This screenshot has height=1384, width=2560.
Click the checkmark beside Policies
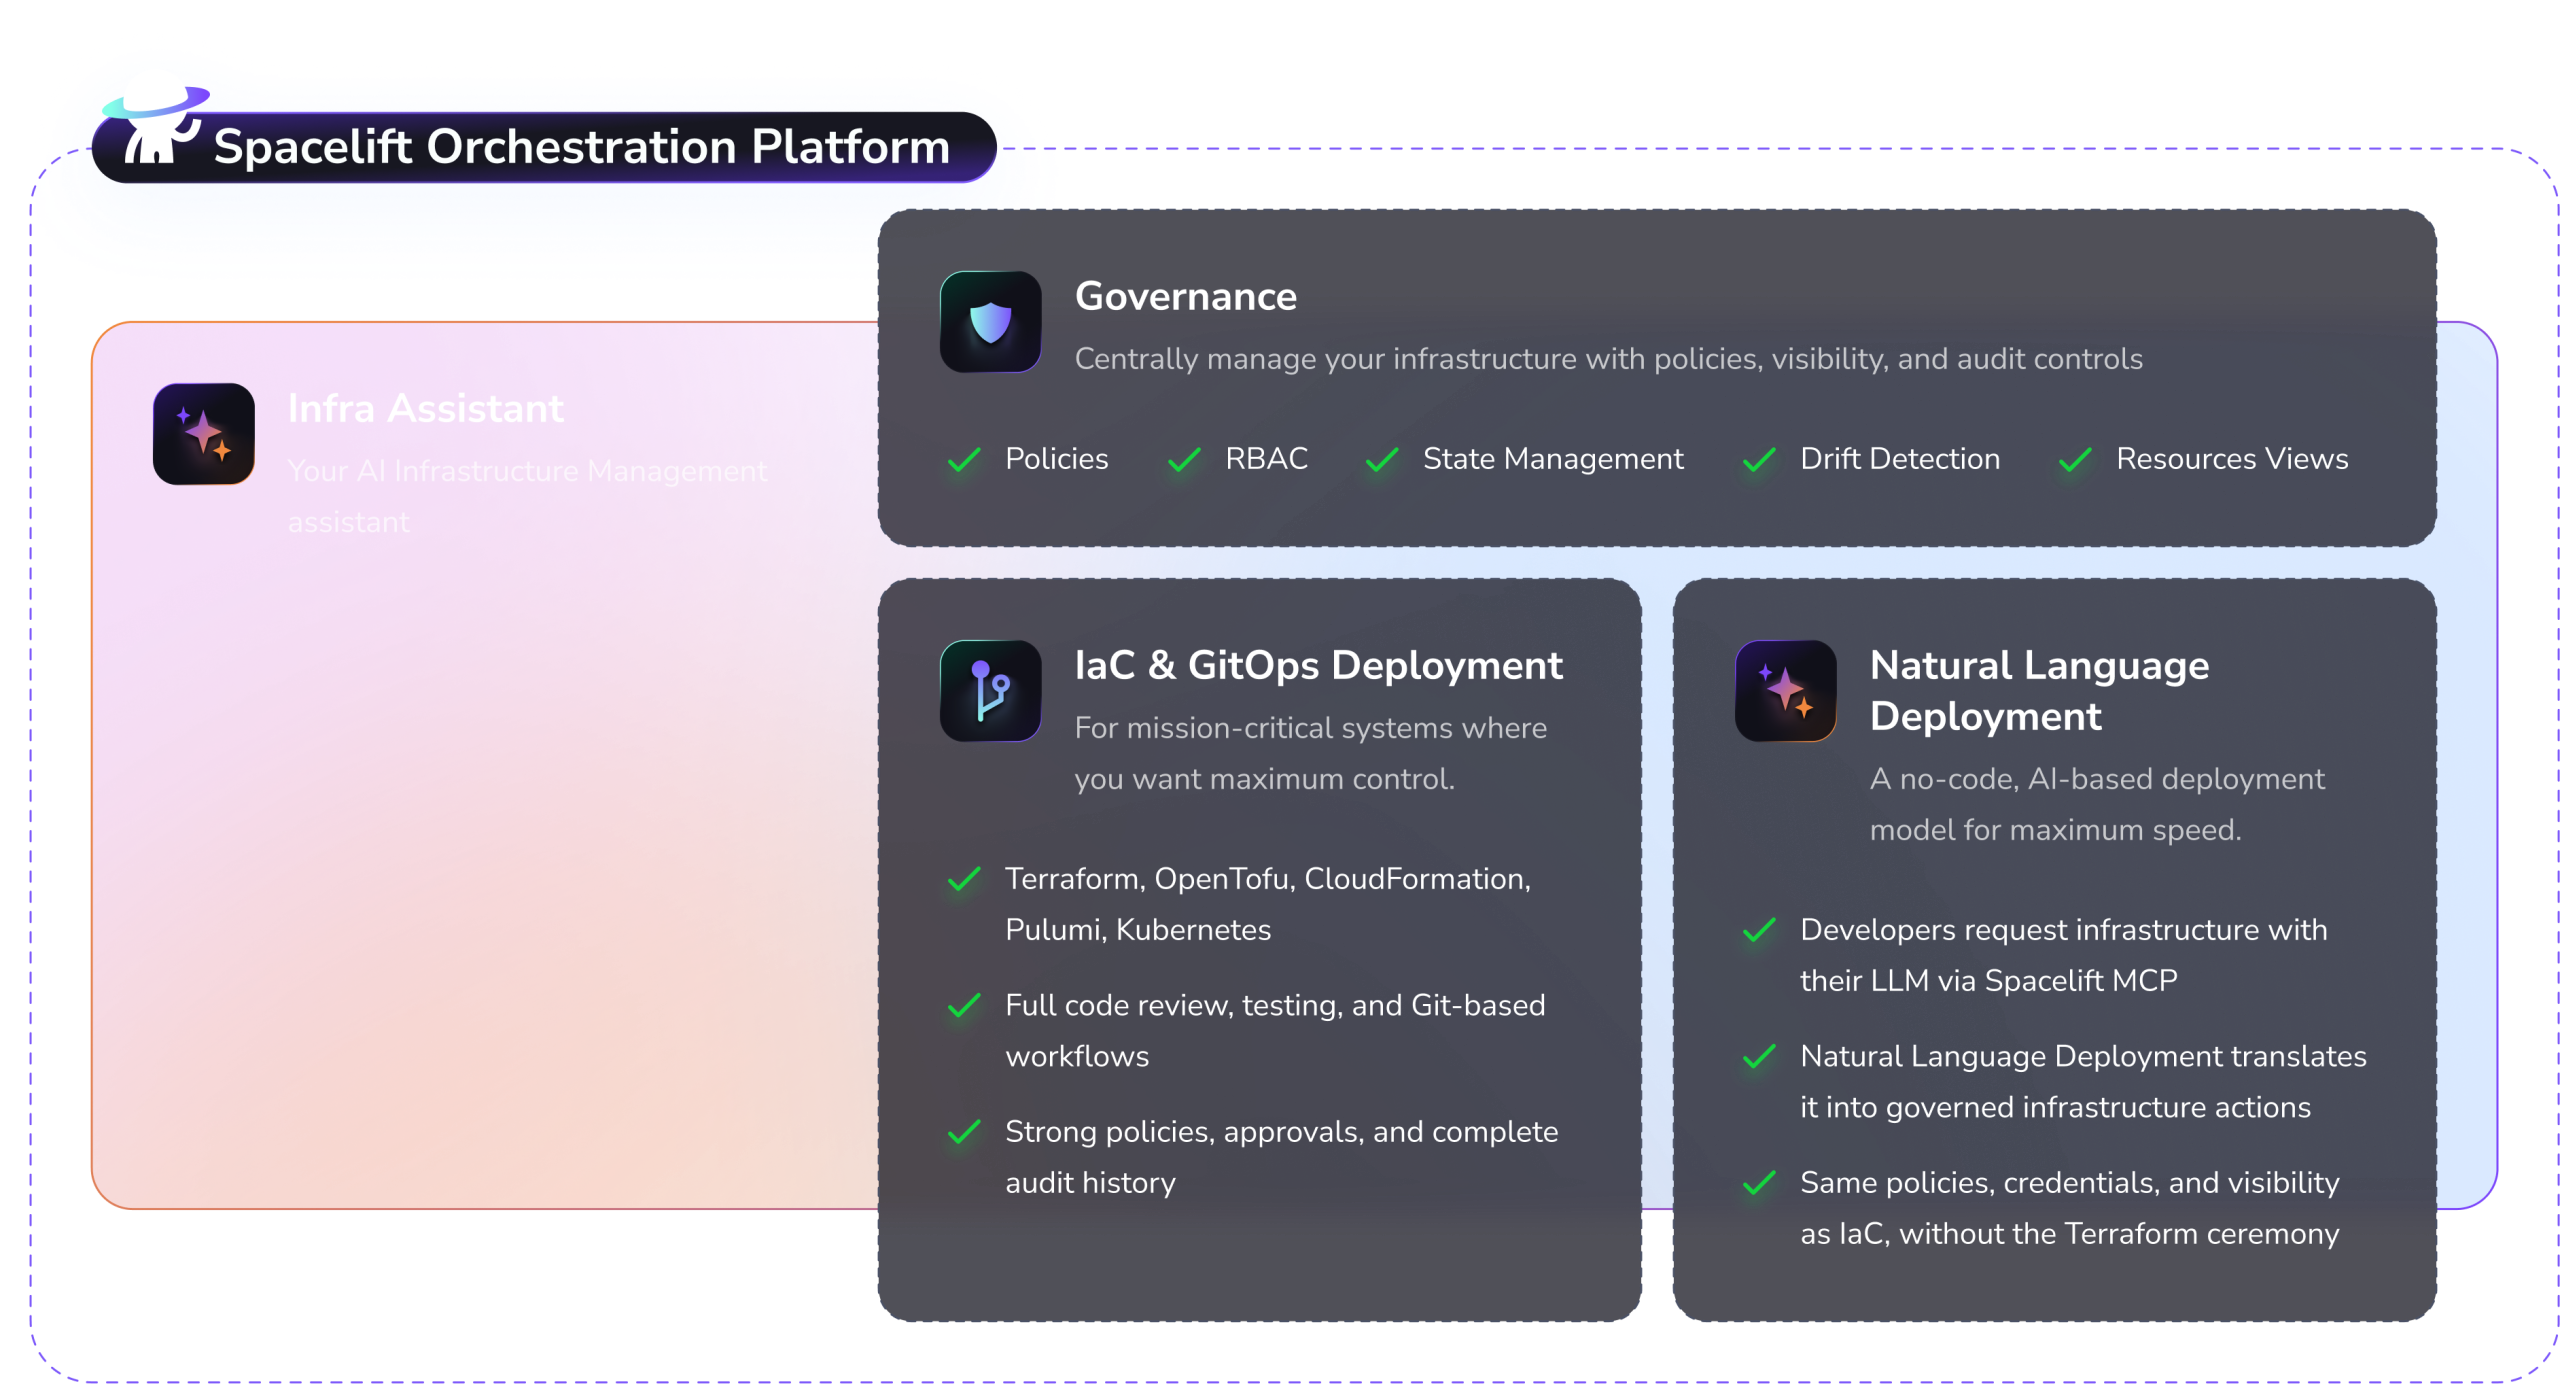click(x=963, y=460)
